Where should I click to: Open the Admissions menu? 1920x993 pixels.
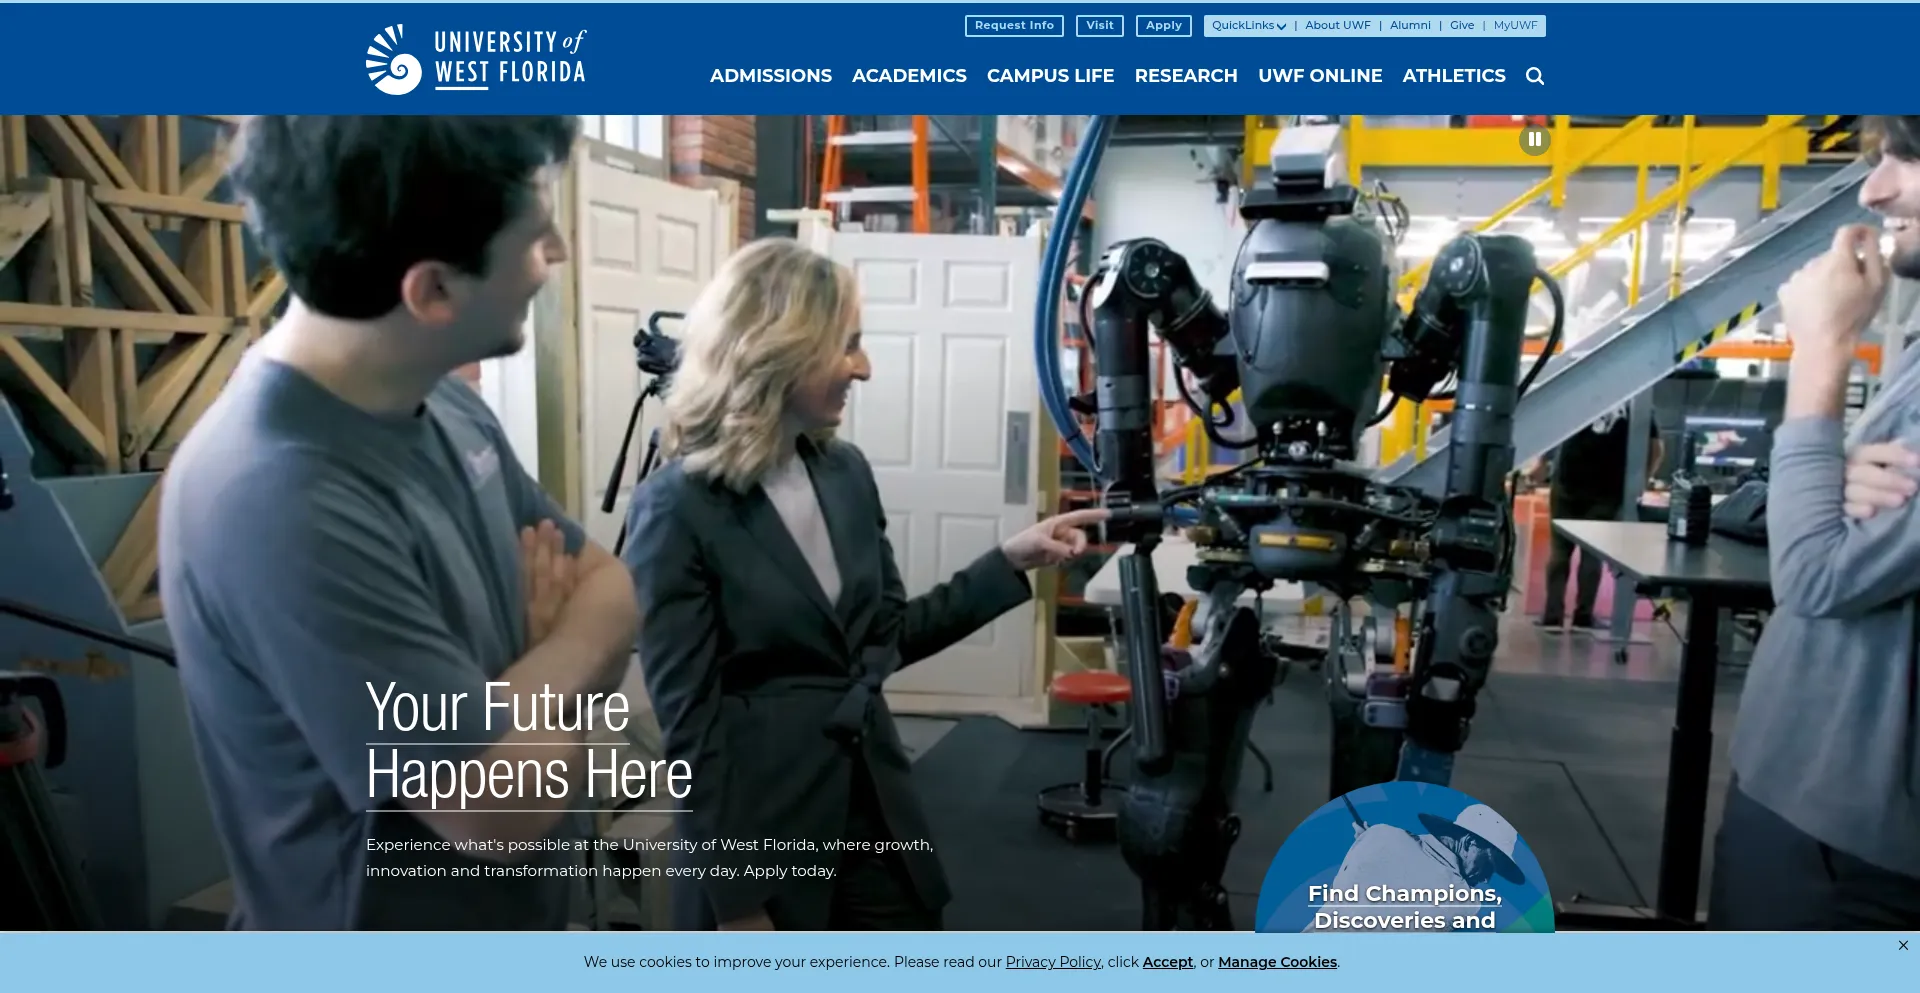pos(770,76)
